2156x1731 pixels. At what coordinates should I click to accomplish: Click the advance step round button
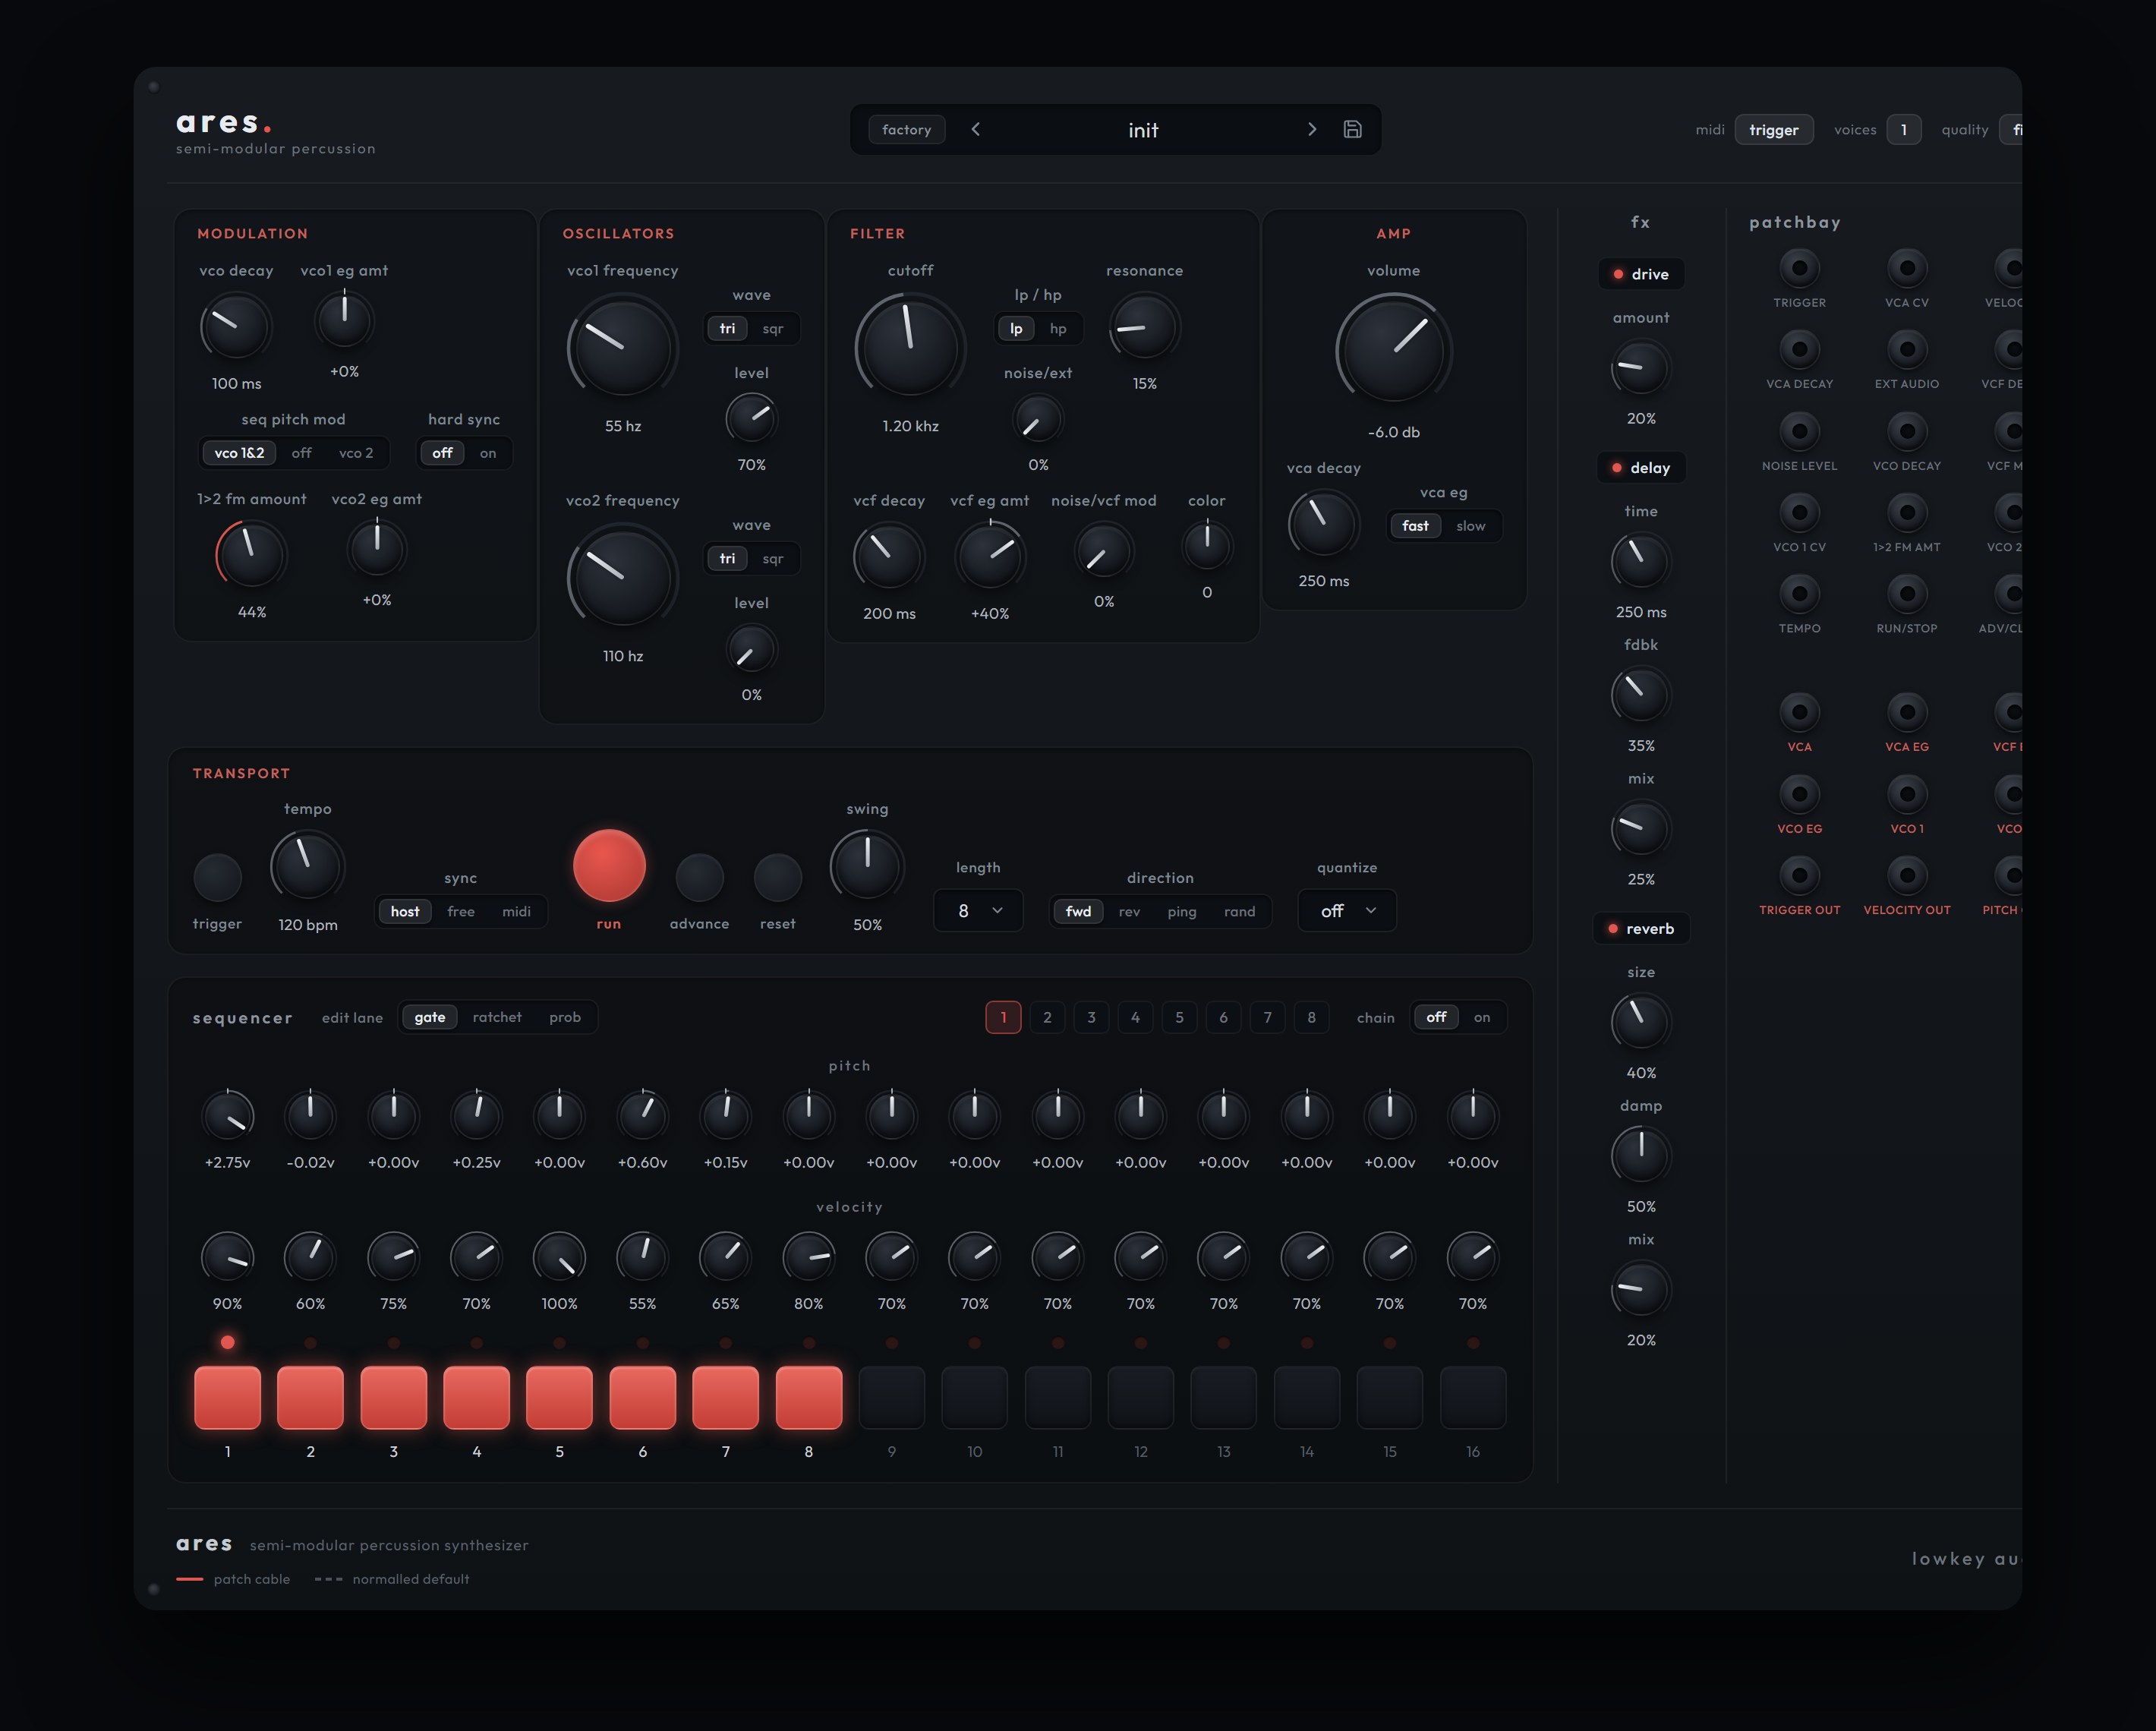click(699, 878)
